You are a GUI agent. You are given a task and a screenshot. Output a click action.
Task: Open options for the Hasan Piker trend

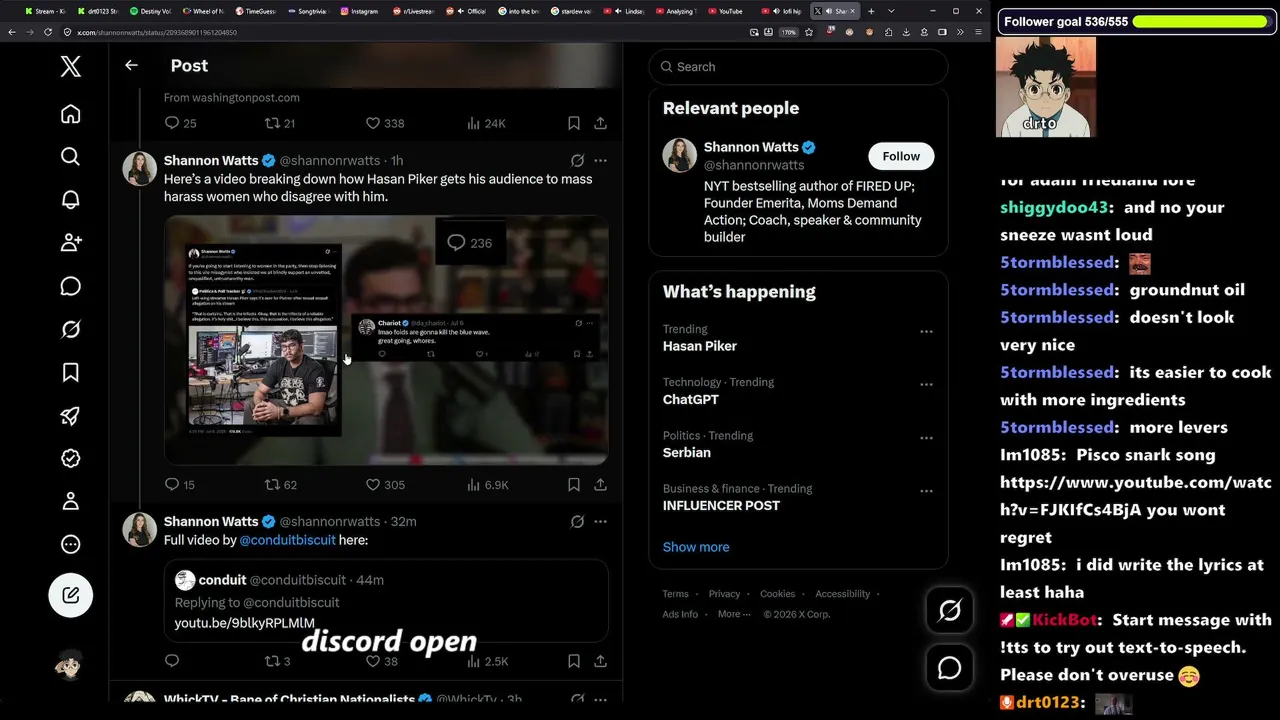(x=926, y=331)
